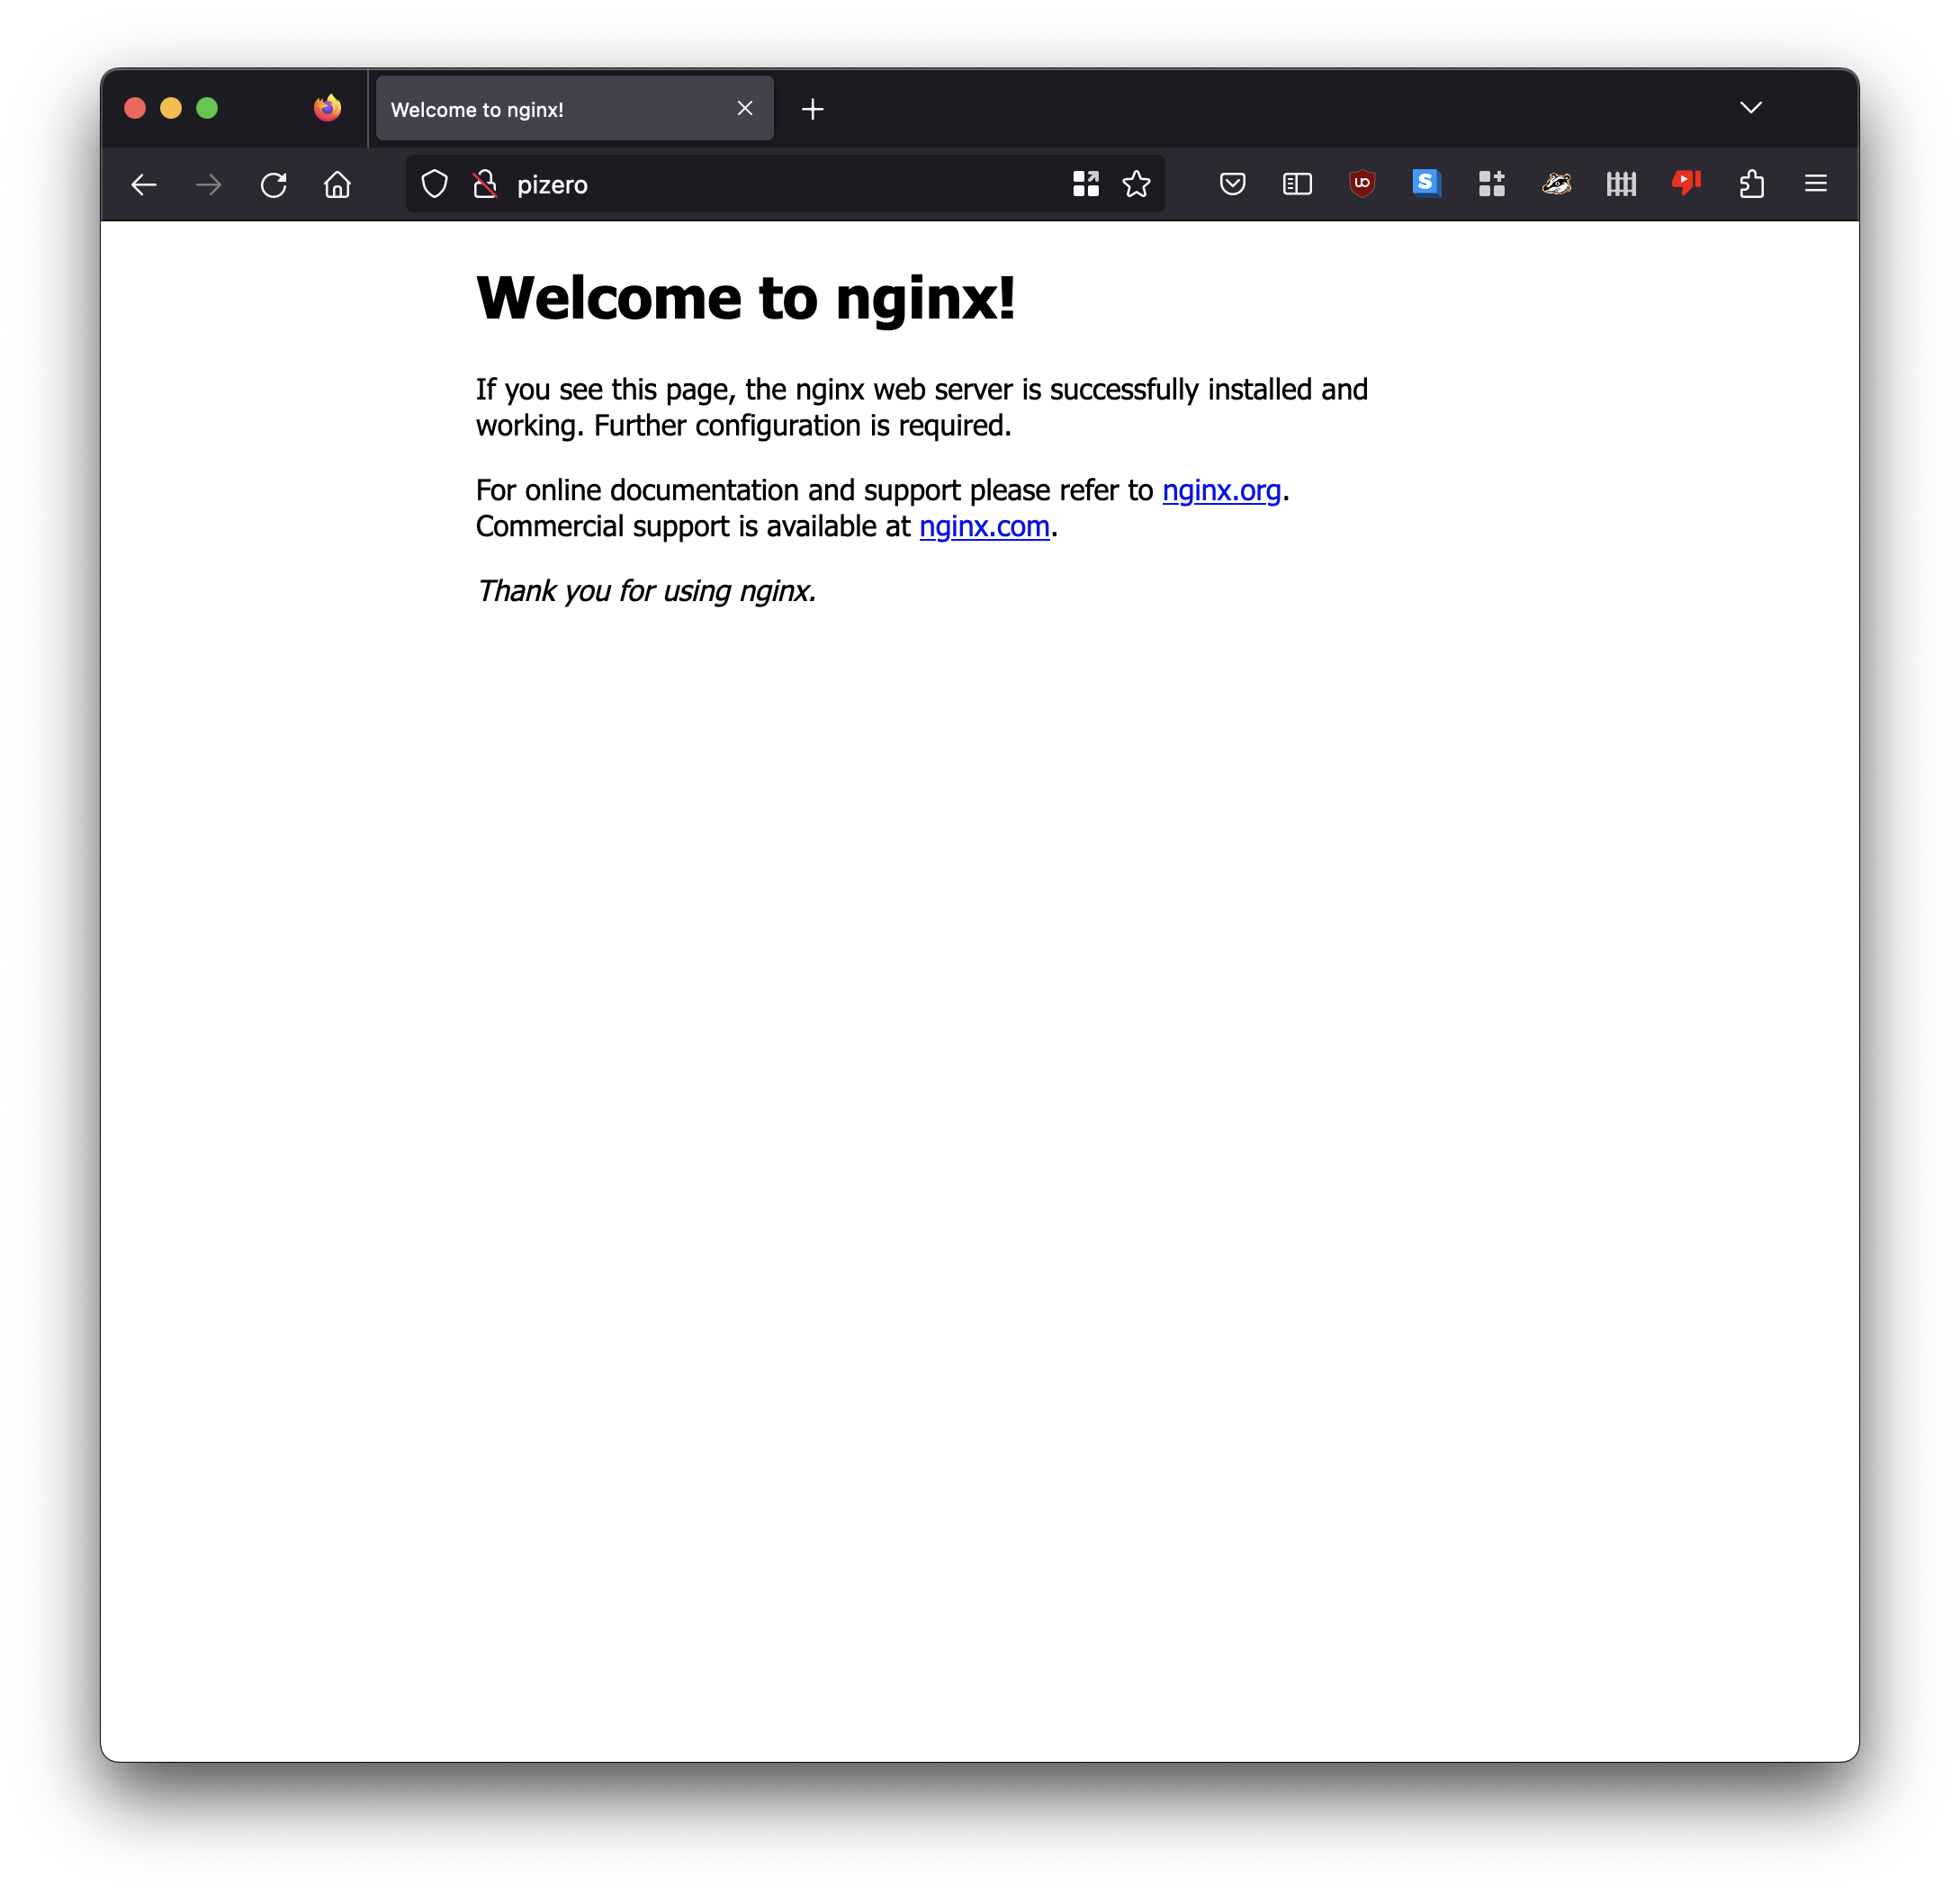This screenshot has height=1895, width=1960.
Task: Expand the list all tabs chevron
Action: 1750,108
